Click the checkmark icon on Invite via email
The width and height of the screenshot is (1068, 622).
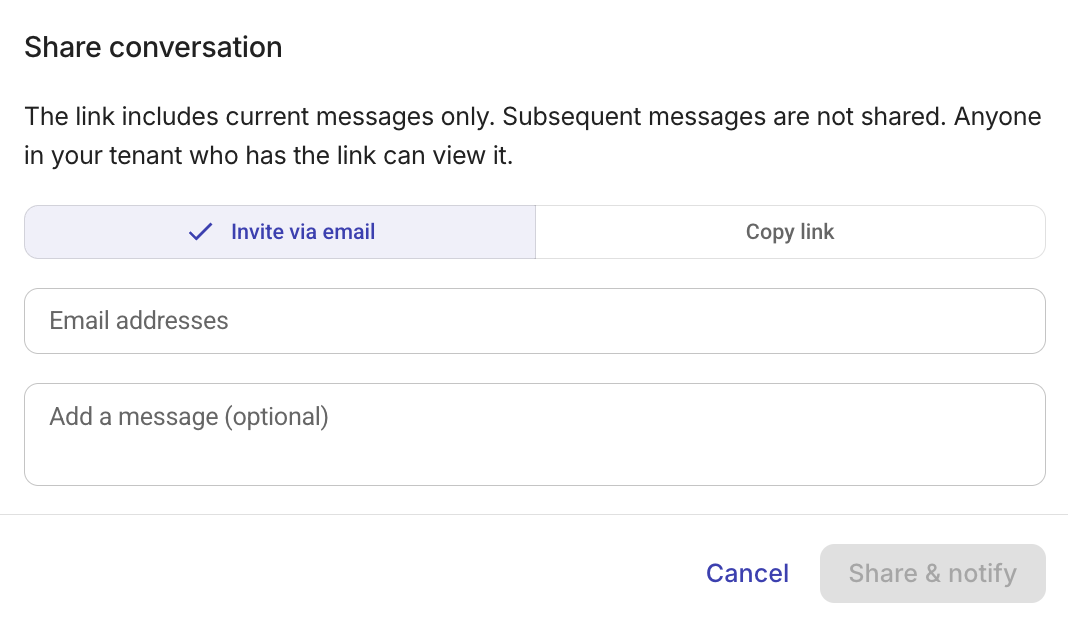(200, 231)
